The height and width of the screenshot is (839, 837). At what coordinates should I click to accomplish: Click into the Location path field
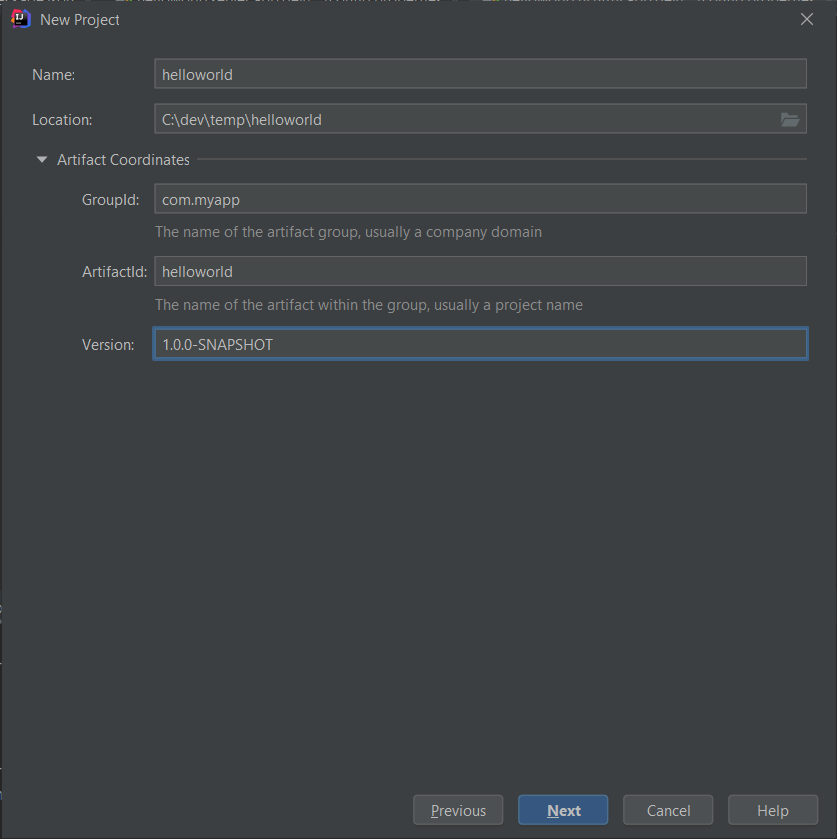tap(466, 119)
